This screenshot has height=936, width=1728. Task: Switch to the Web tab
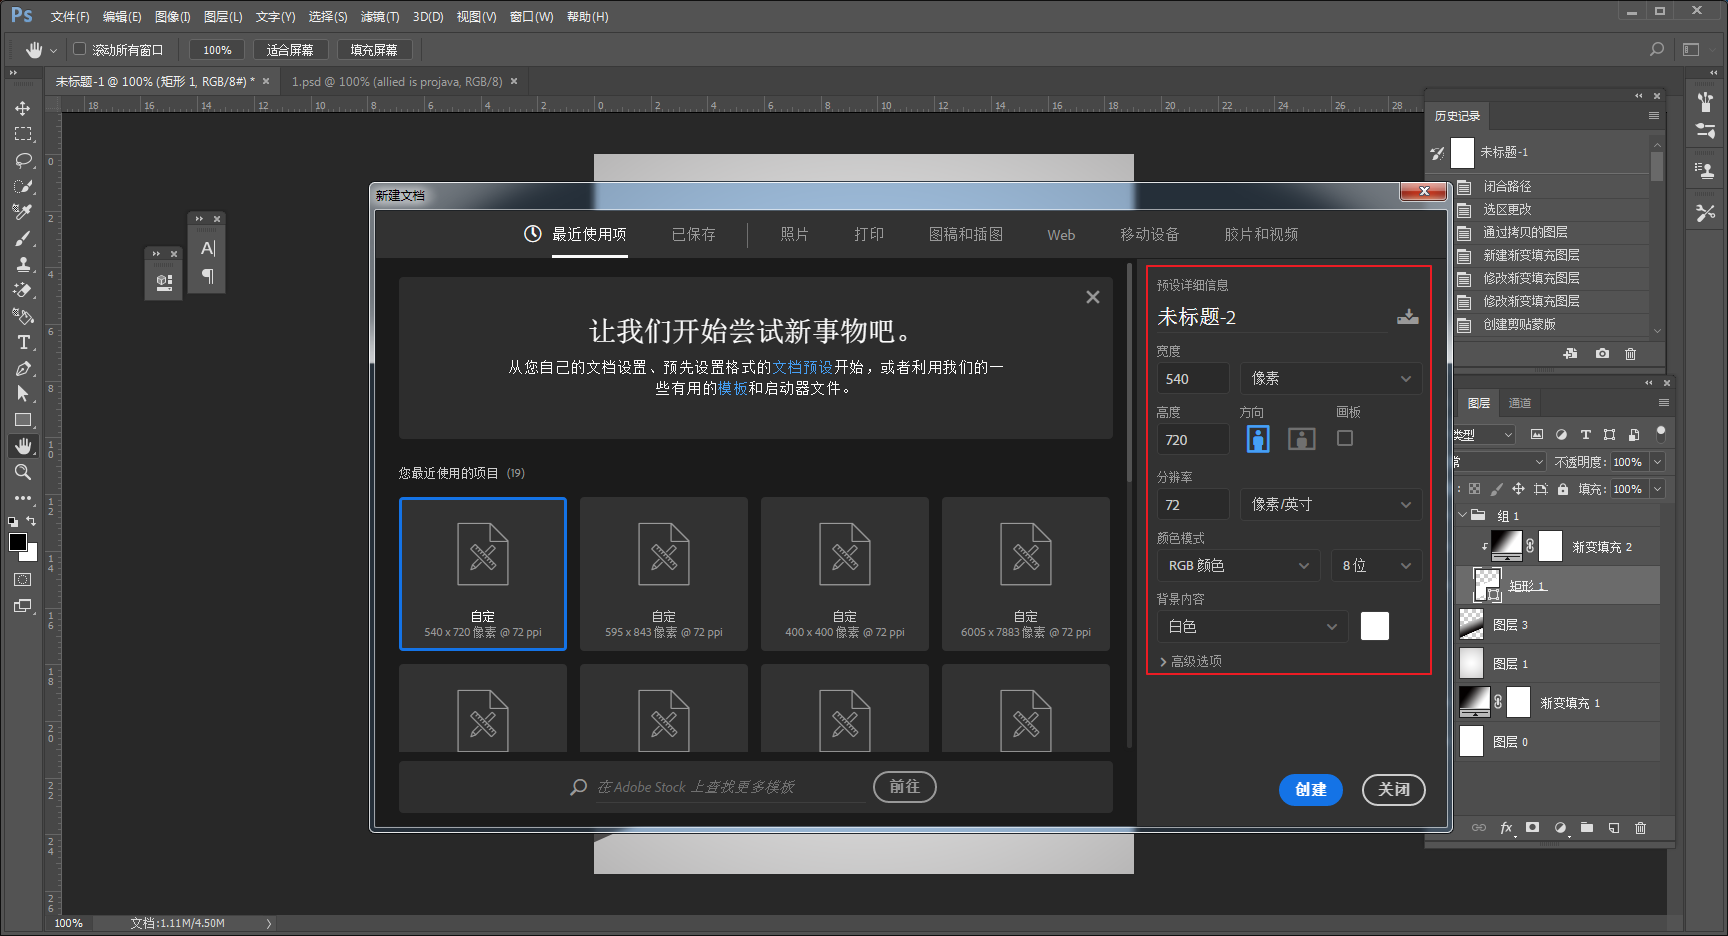tap(1061, 235)
